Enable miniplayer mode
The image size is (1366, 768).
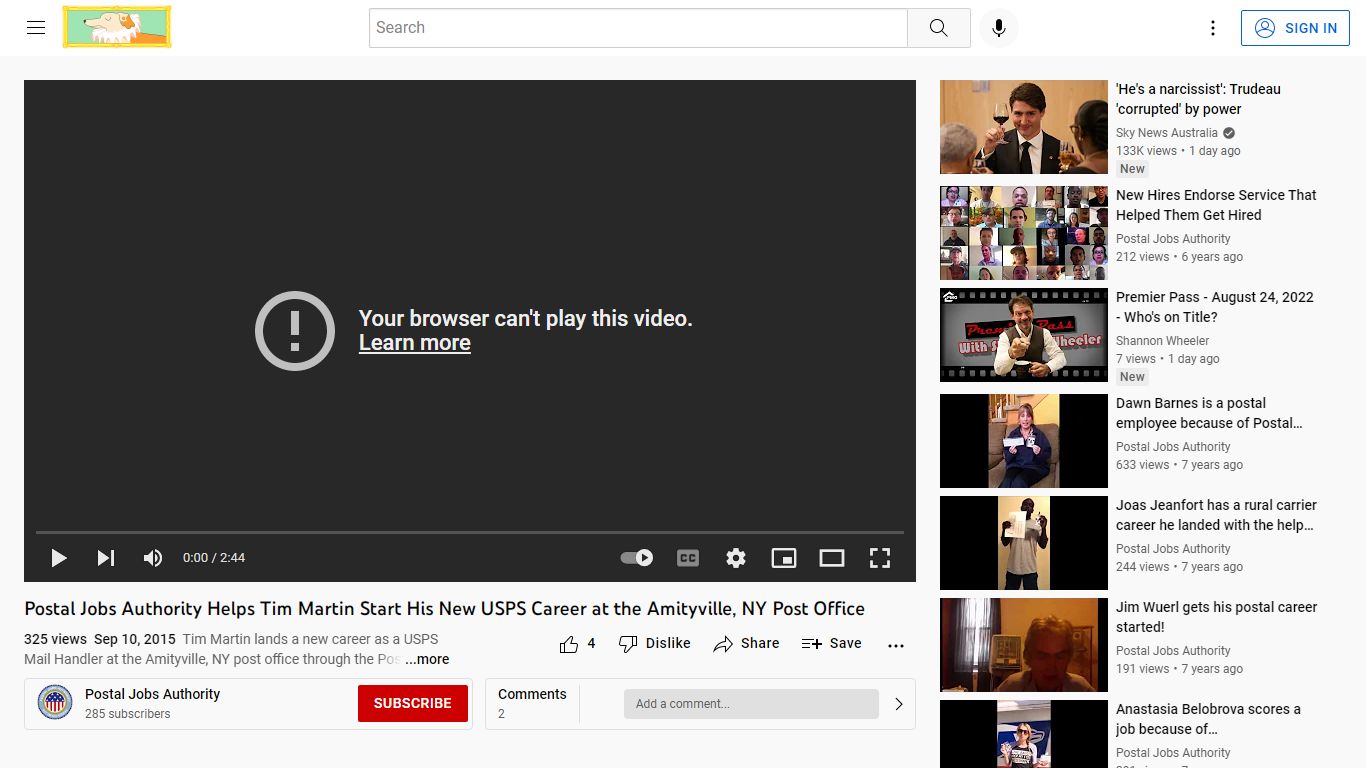pyautogui.click(x=784, y=558)
